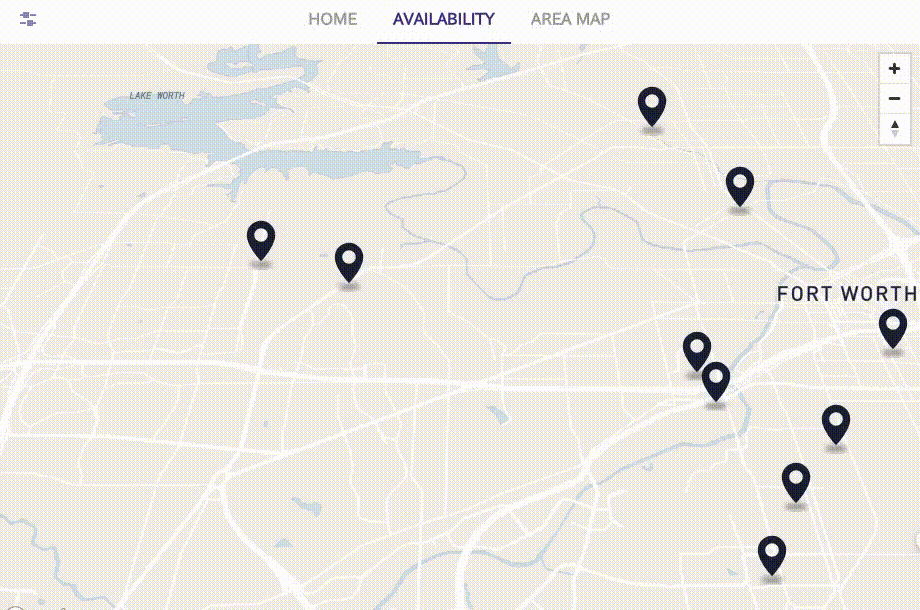Select the pin just east of westernmost pin
The height and width of the screenshot is (610, 920).
[348, 261]
